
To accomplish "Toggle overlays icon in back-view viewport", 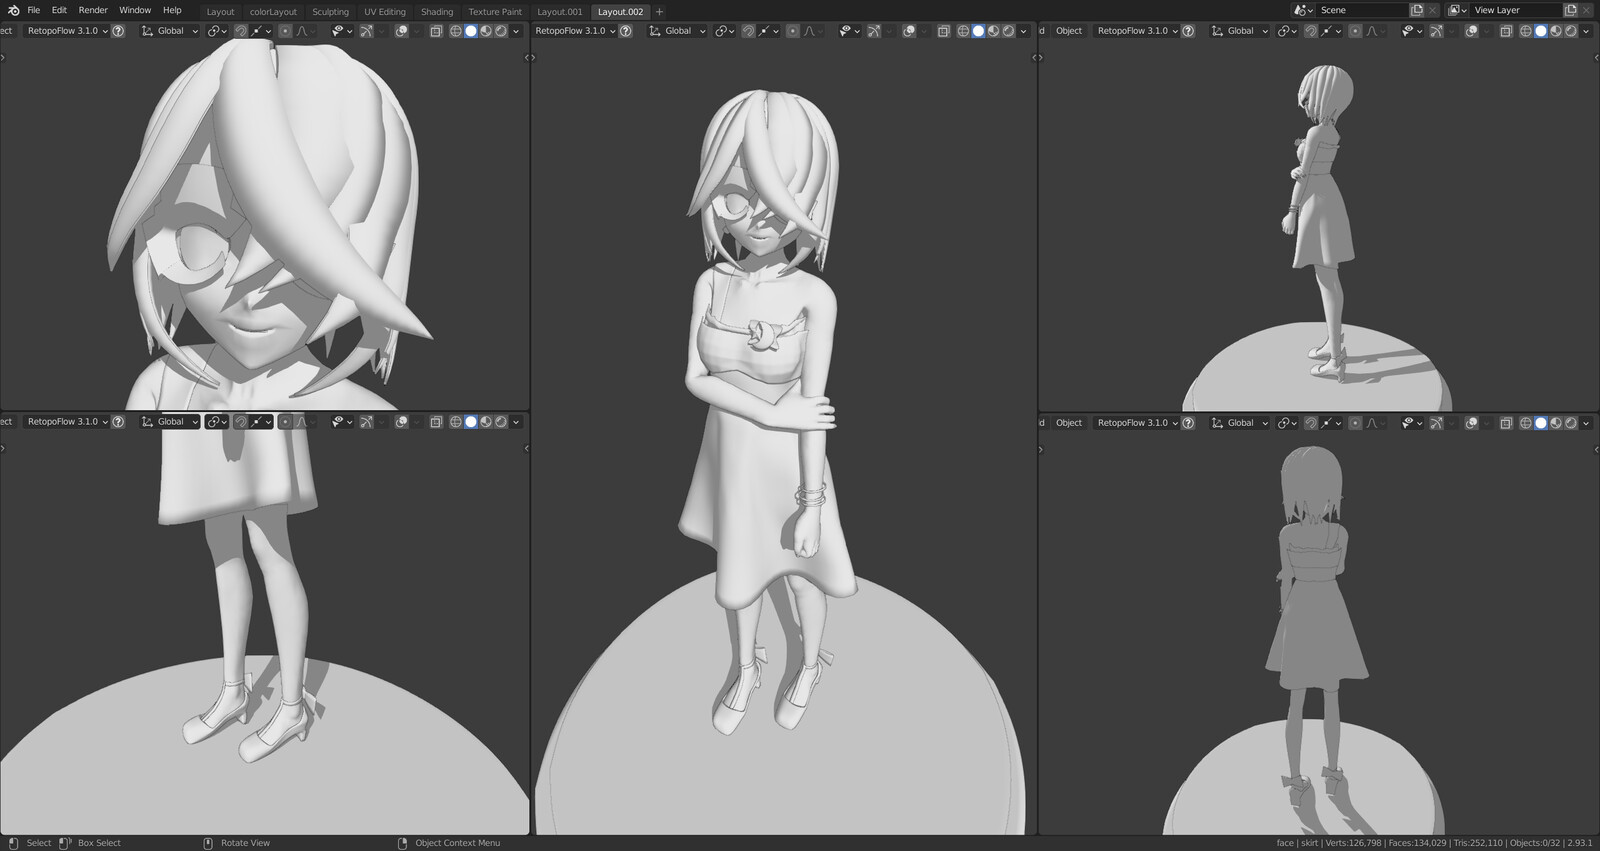I will (x=1471, y=423).
